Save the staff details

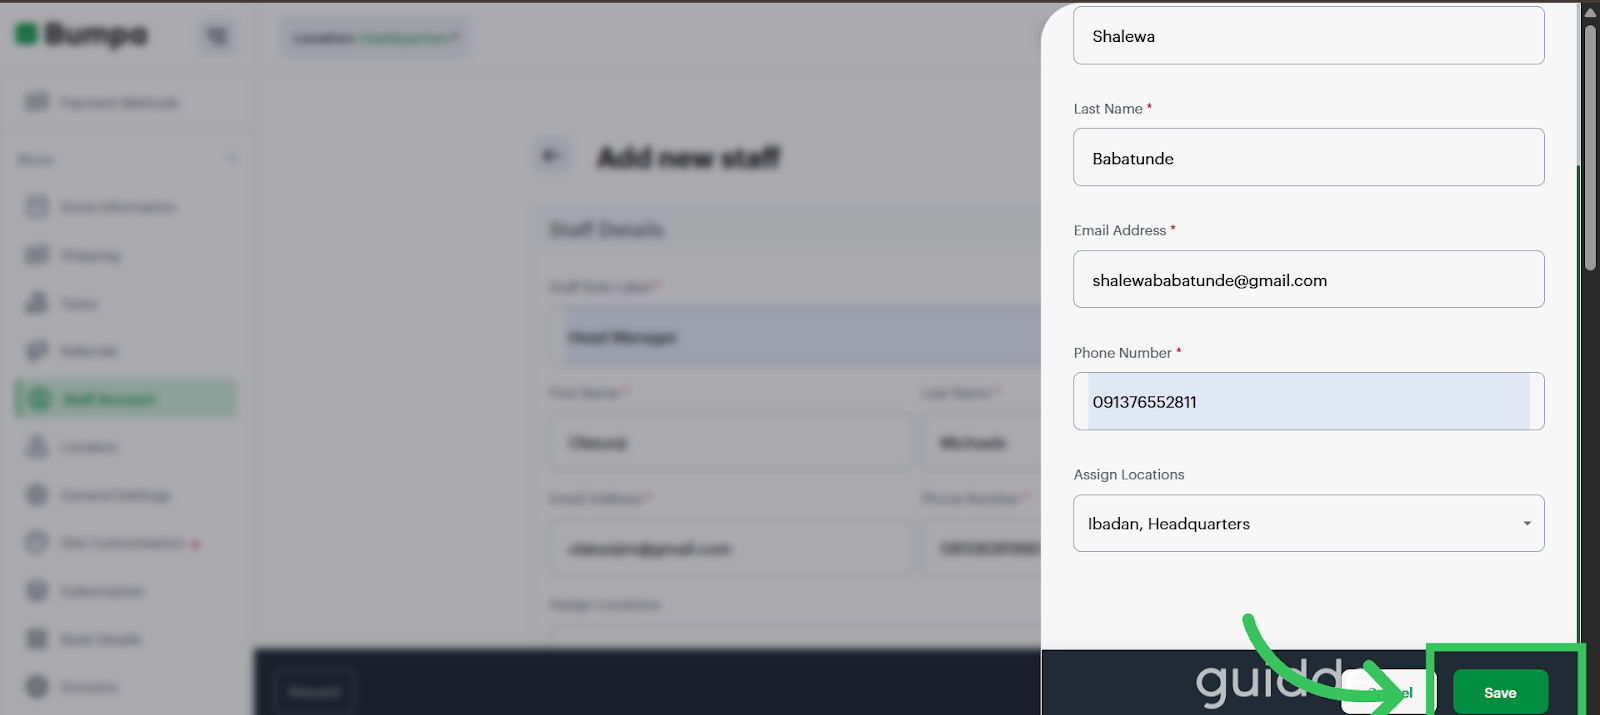click(x=1500, y=692)
